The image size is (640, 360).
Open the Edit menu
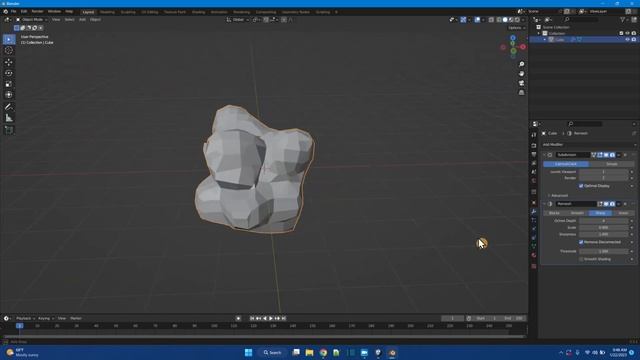click(x=24, y=12)
